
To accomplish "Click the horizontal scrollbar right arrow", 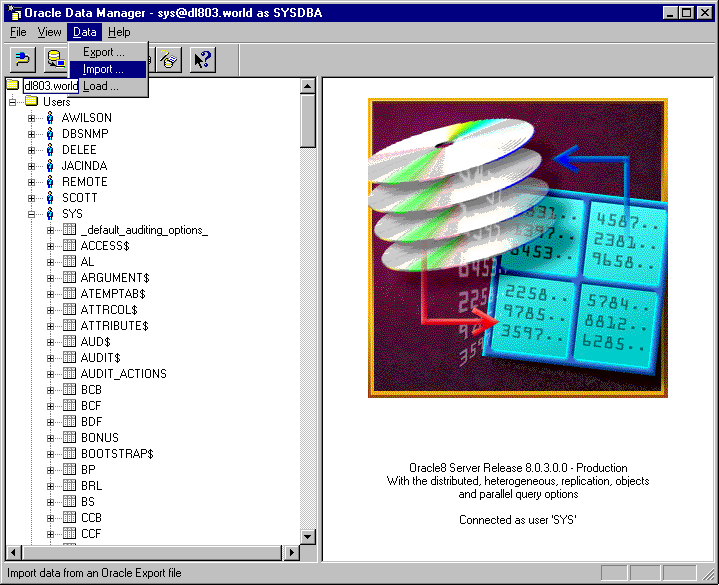I will click(292, 552).
